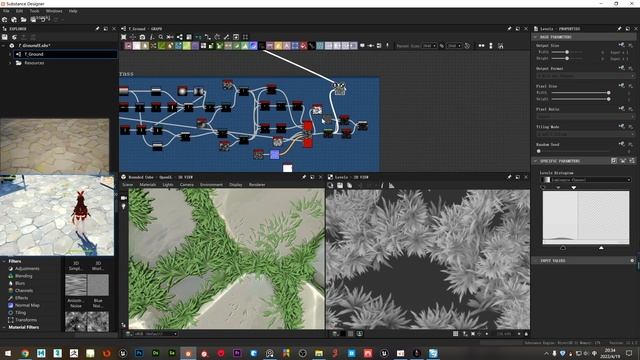Collapse Specific Parameters section
This screenshot has width=640, height=360.
click(x=535, y=161)
